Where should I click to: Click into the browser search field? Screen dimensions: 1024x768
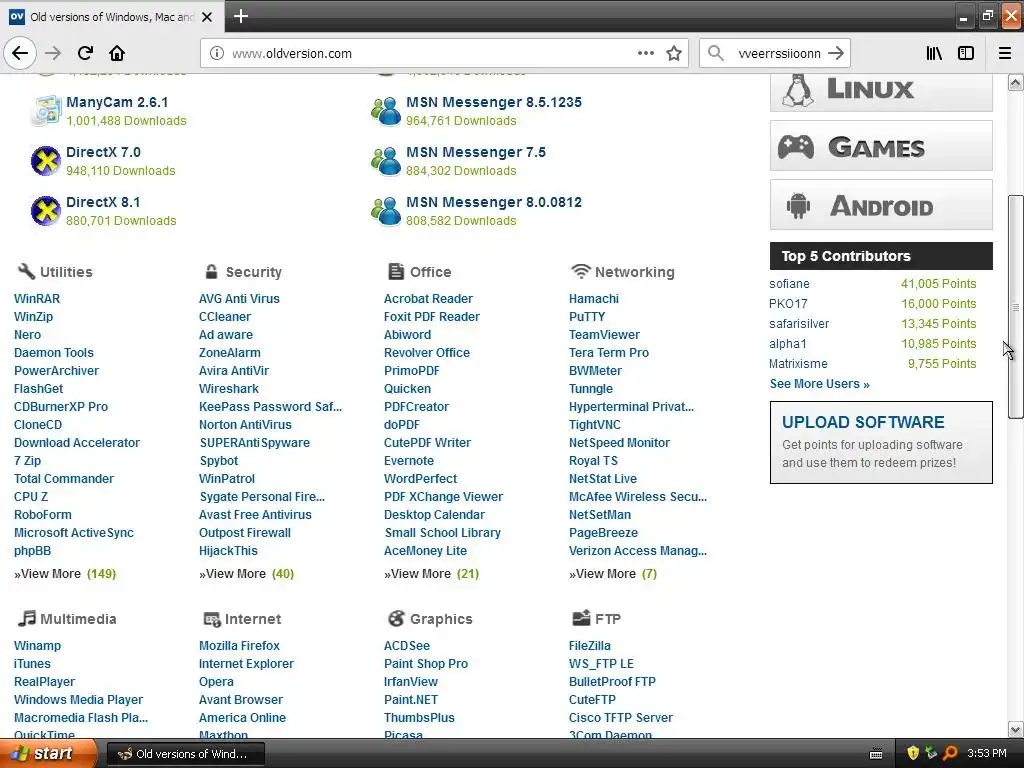(x=775, y=54)
